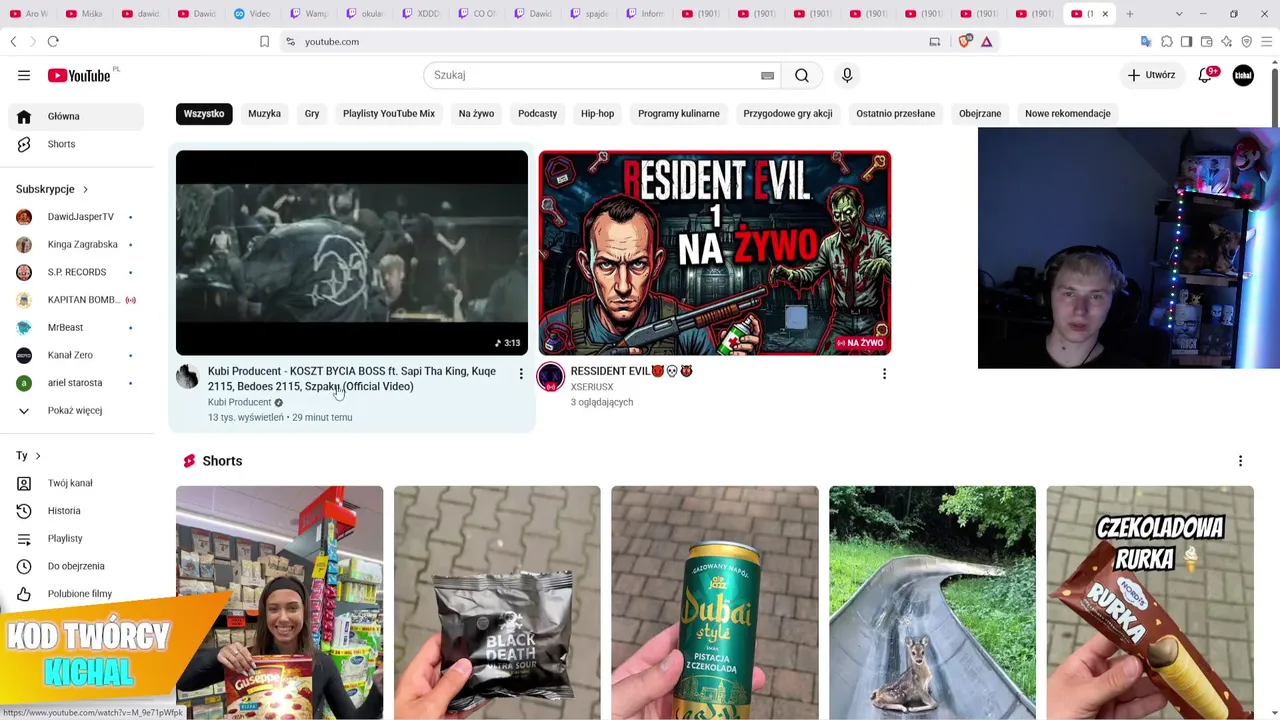Open the tab search dropdown arrow

click(x=1179, y=14)
